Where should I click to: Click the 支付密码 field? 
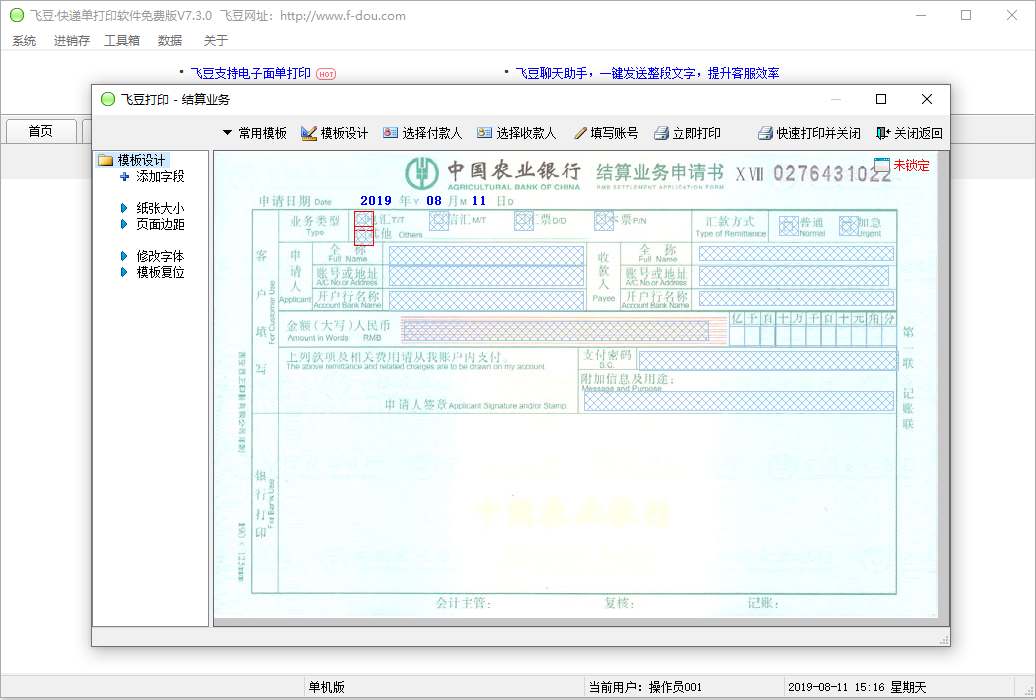[x=768, y=361]
